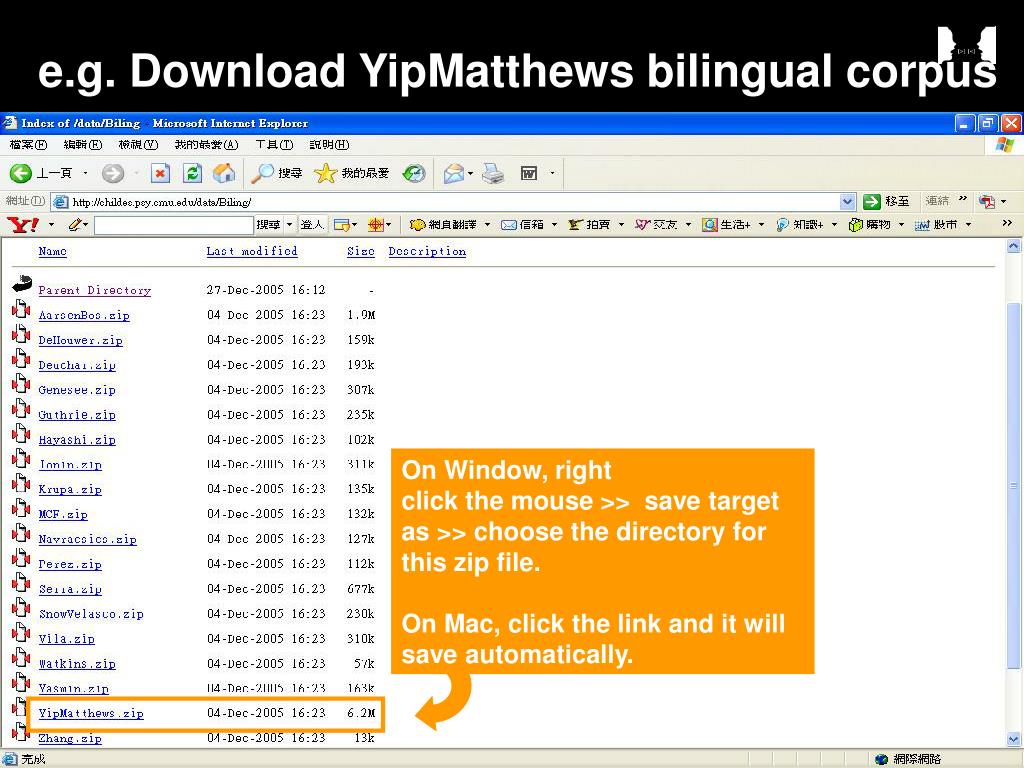Viewport: 1024px width, 768px height.
Task: Sort by the Last modified header link
Action: (252, 251)
